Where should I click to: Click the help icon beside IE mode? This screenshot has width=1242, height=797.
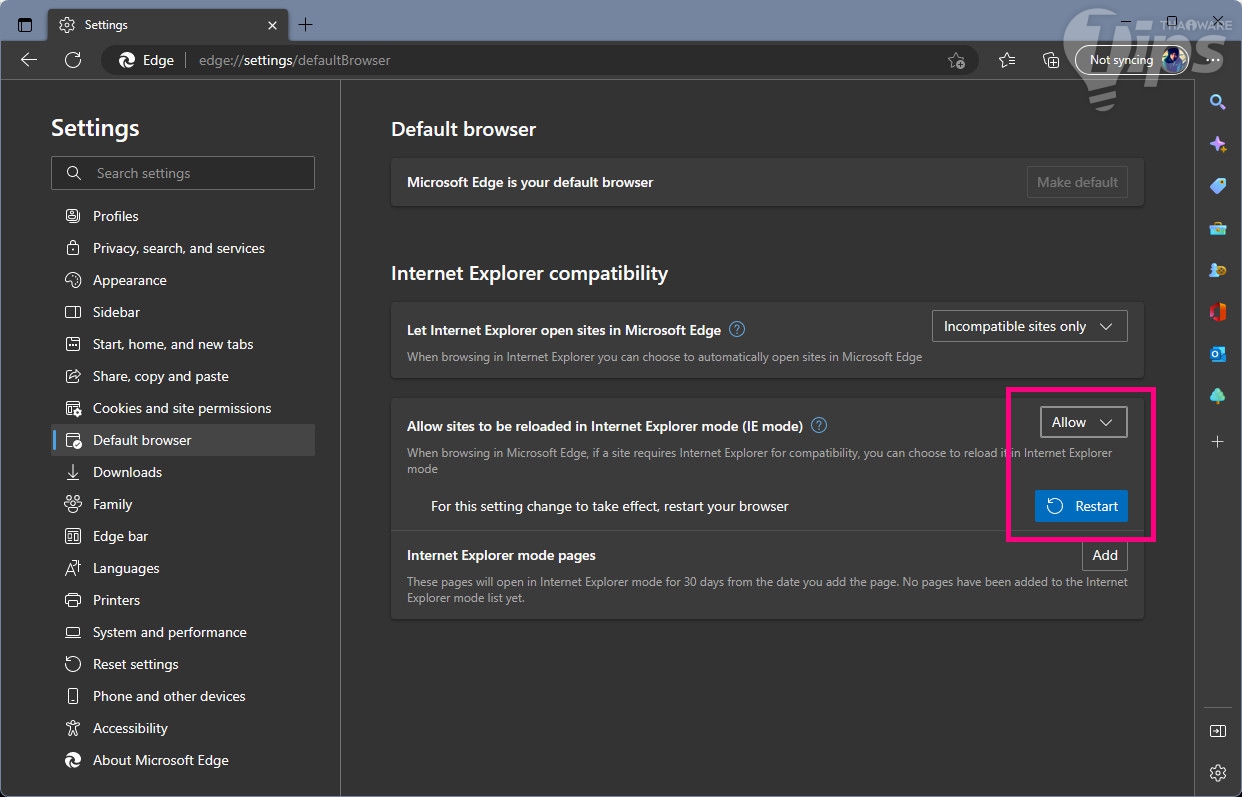(x=819, y=425)
